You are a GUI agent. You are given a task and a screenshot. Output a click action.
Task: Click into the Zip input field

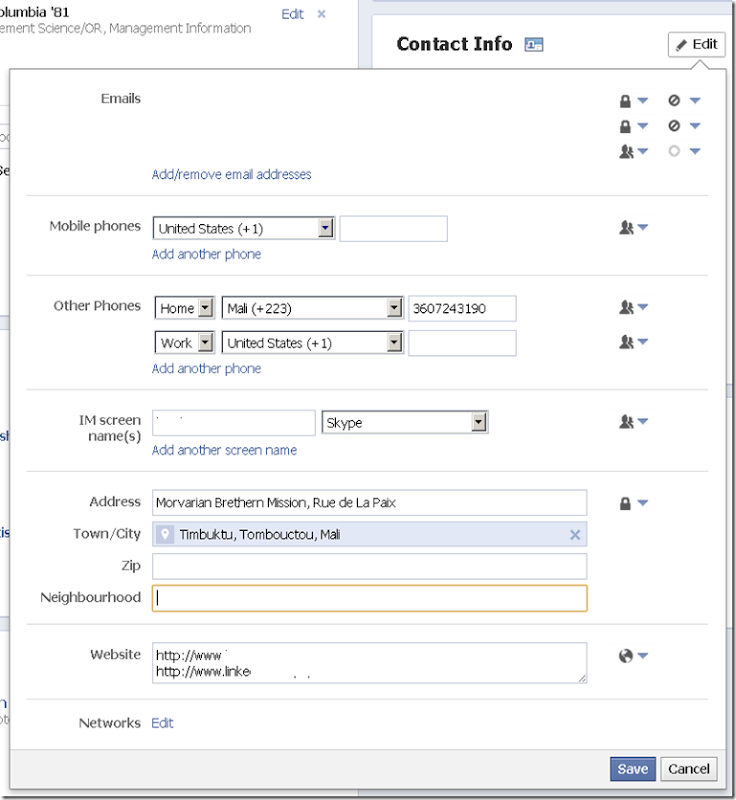coord(369,567)
